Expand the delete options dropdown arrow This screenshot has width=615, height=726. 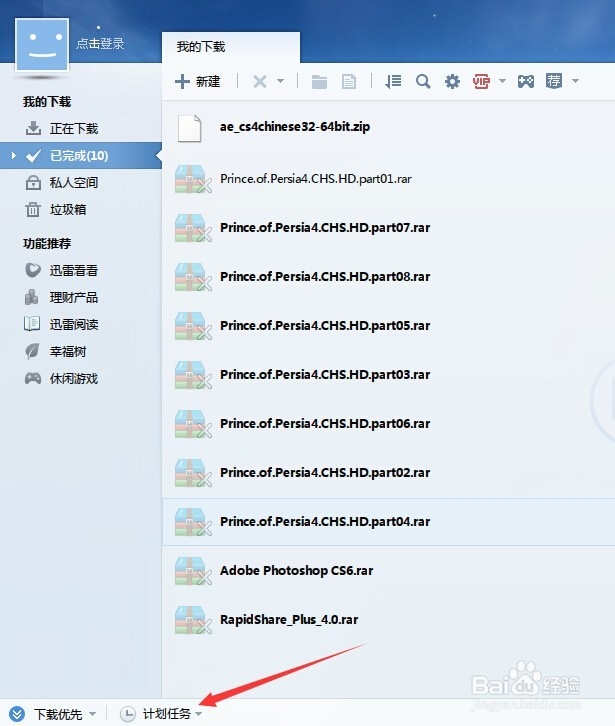[281, 81]
